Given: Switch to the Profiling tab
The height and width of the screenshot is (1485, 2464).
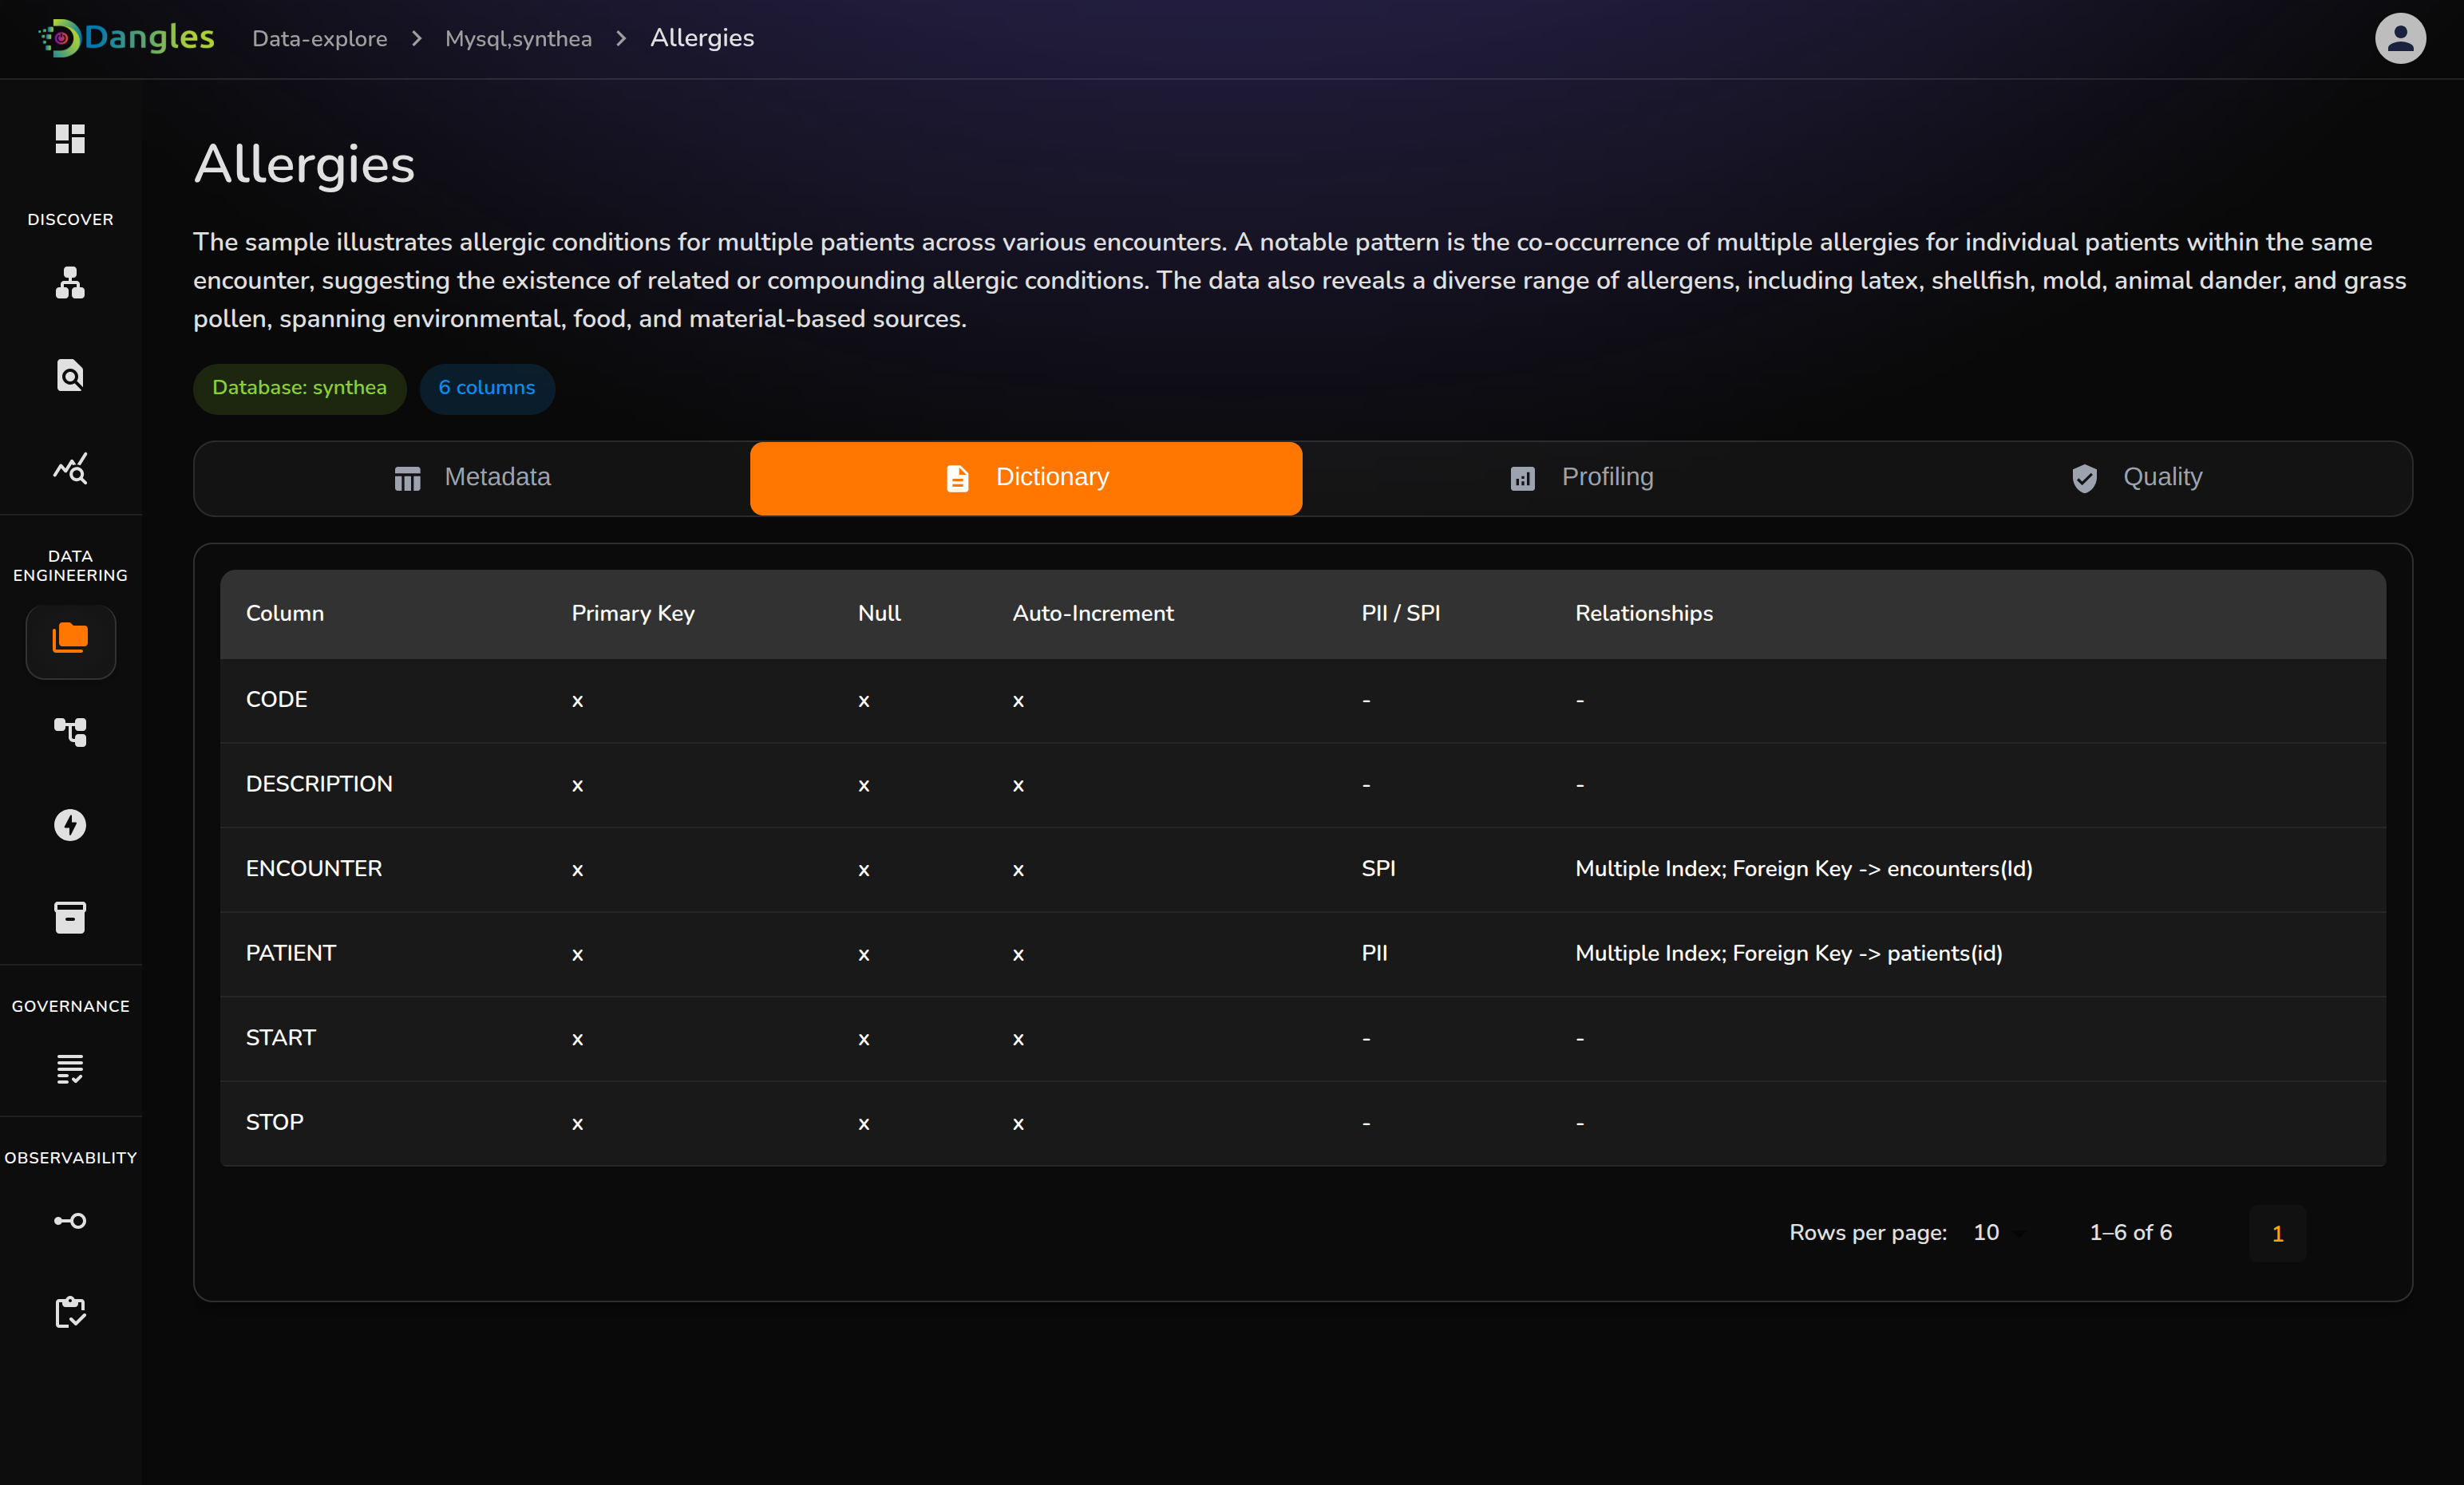Looking at the screenshot, I should tap(1580, 478).
